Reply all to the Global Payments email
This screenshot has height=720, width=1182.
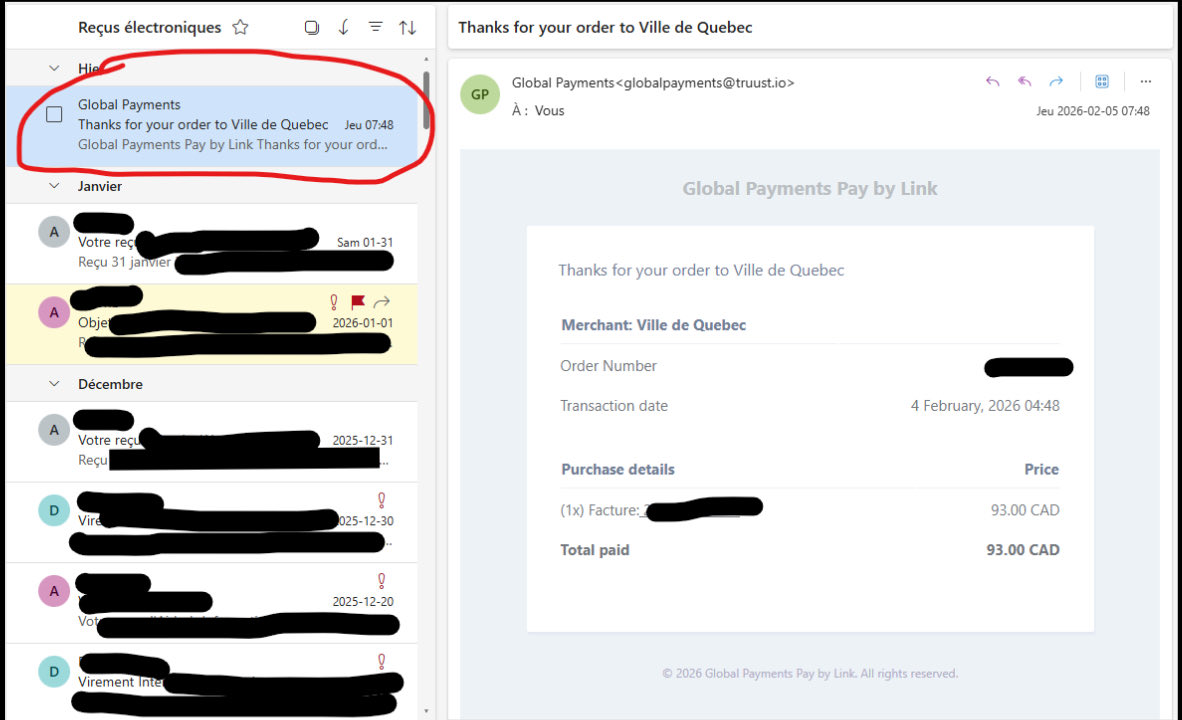tap(1024, 81)
